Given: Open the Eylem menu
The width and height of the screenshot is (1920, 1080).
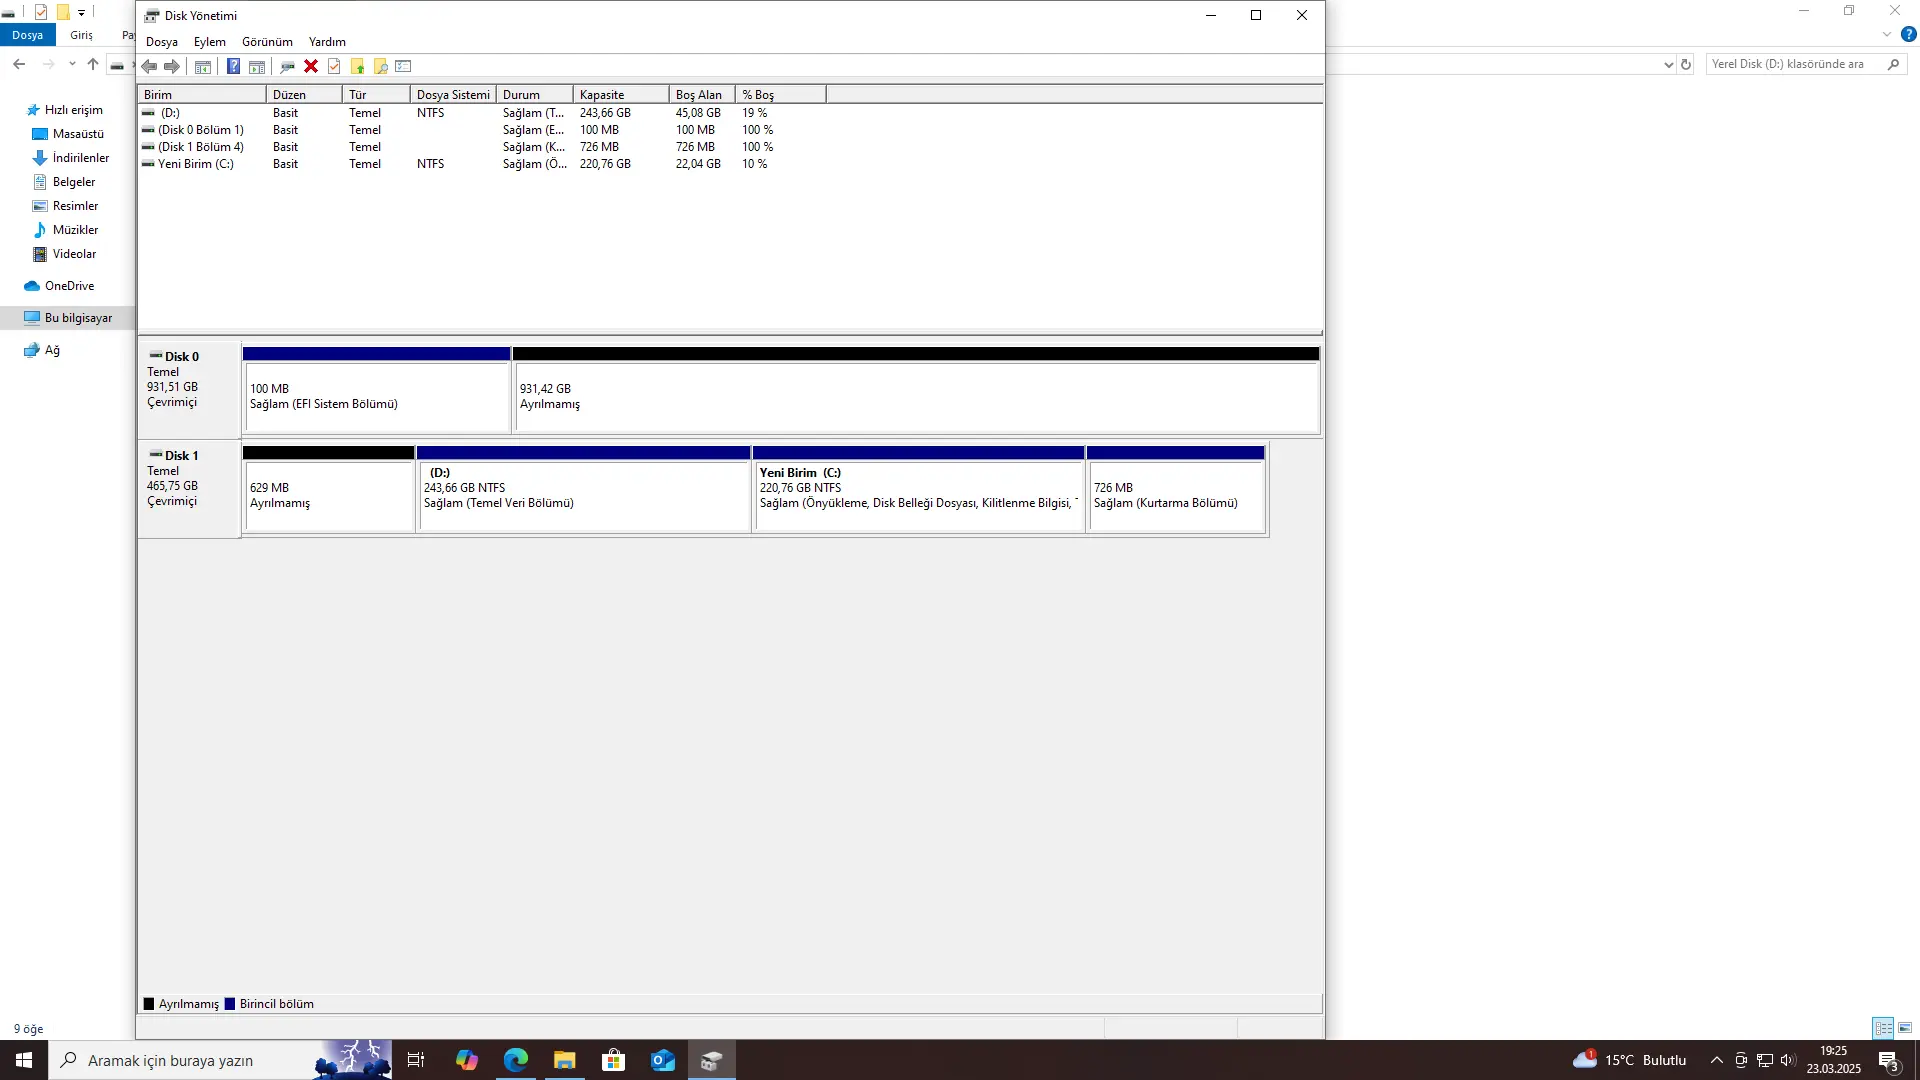Looking at the screenshot, I should click(x=210, y=42).
